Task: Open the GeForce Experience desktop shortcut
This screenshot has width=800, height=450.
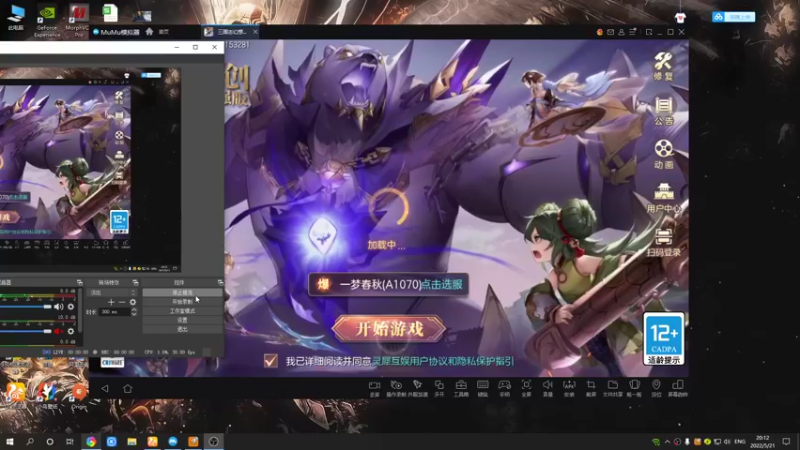Action: click(46, 20)
